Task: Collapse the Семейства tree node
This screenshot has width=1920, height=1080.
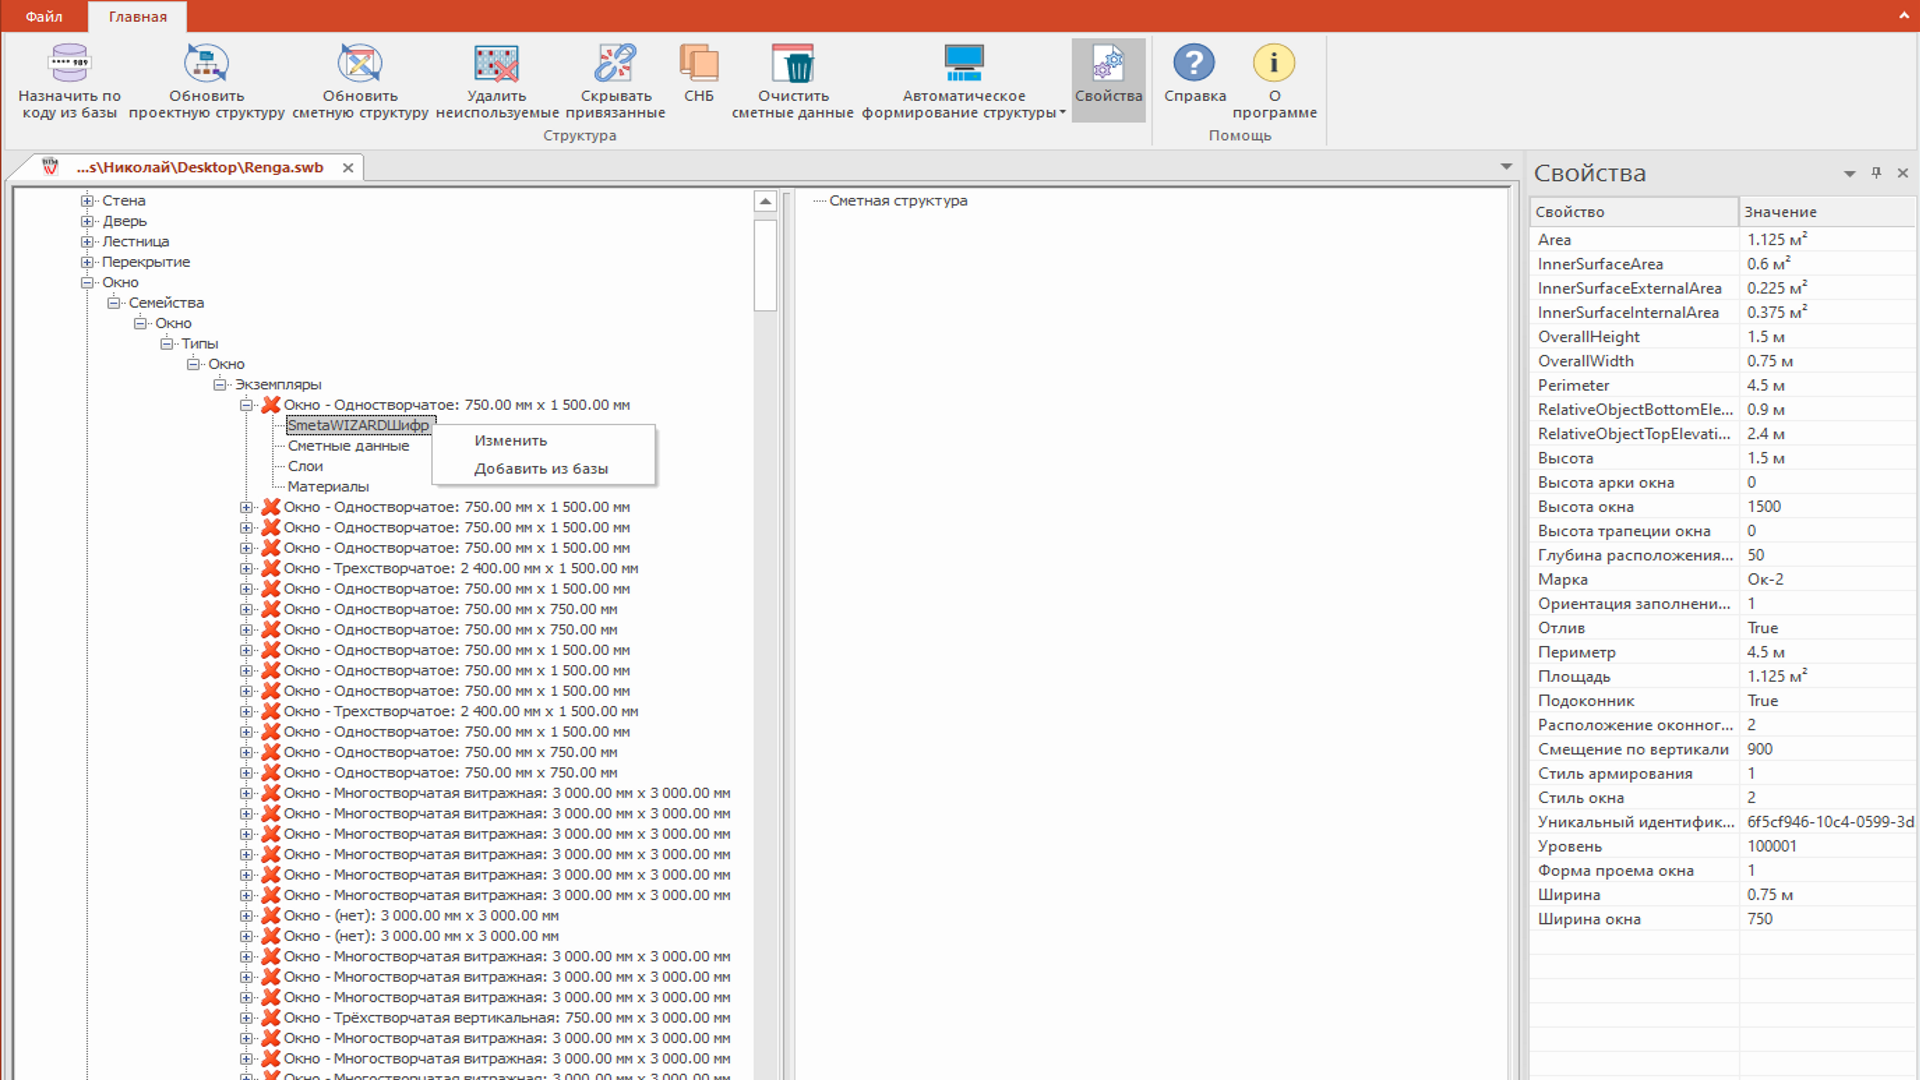Action: click(114, 303)
